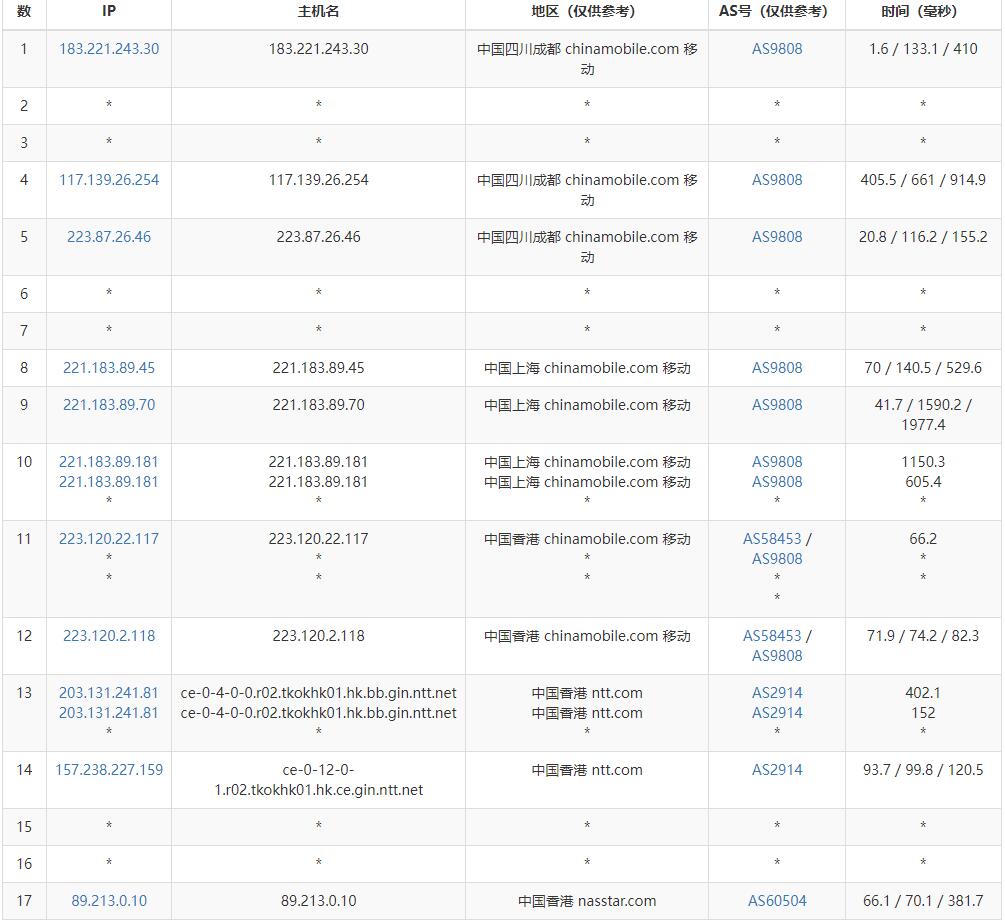Open IP link 183.221.243.30
This screenshot has width=1005, height=922.
[x=109, y=49]
